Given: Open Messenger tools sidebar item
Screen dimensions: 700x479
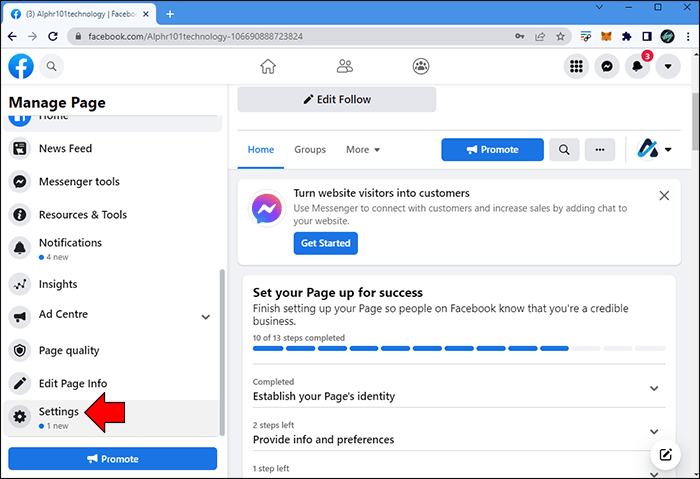Looking at the screenshot, I should pos(112,181).
